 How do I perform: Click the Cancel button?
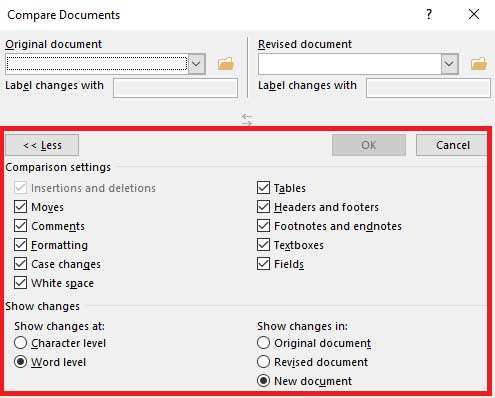tap(452, 145)
